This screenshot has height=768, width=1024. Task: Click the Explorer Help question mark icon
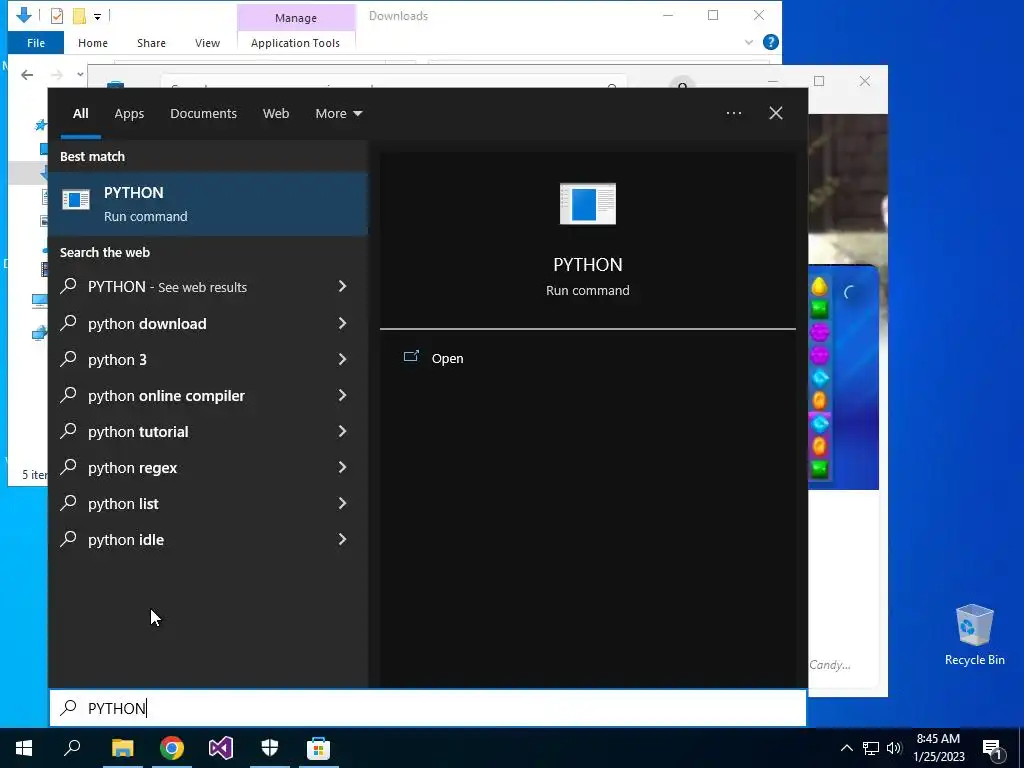pyautogui.click(x=771, y=42)
